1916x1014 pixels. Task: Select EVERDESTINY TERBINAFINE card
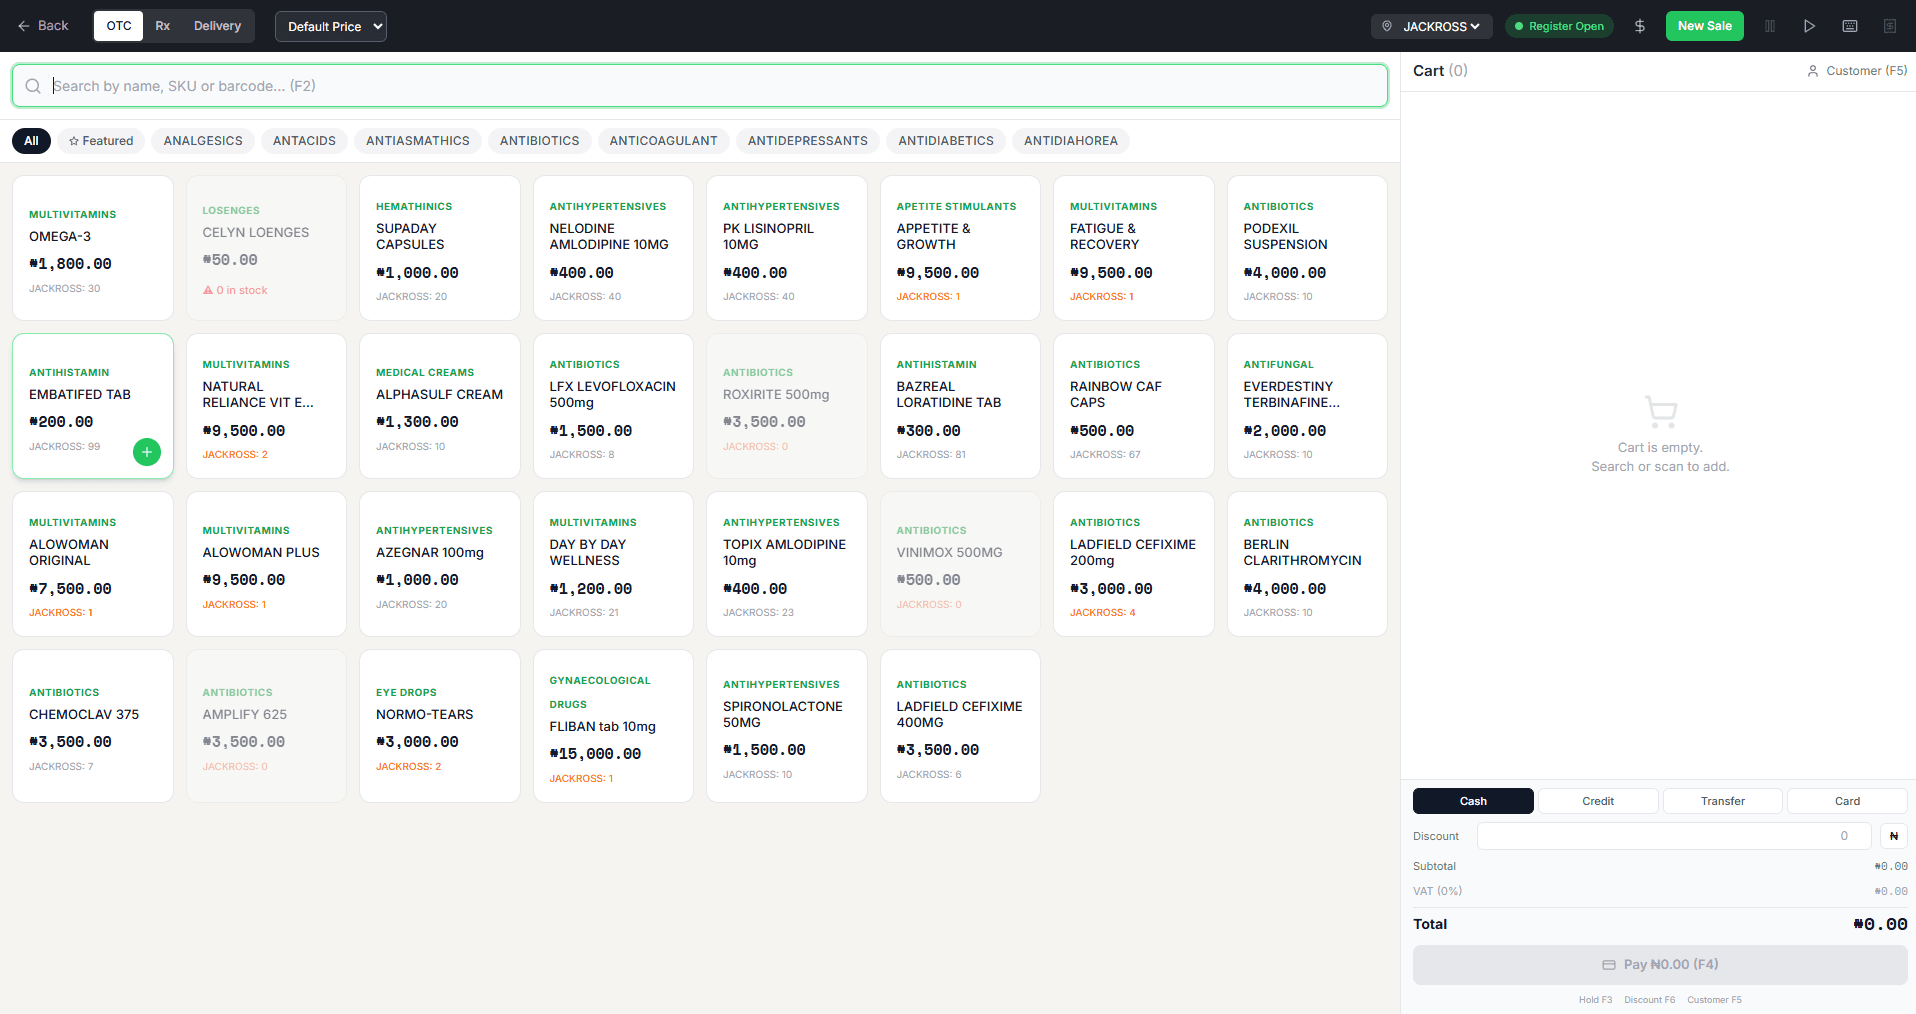pos(1307,406)
